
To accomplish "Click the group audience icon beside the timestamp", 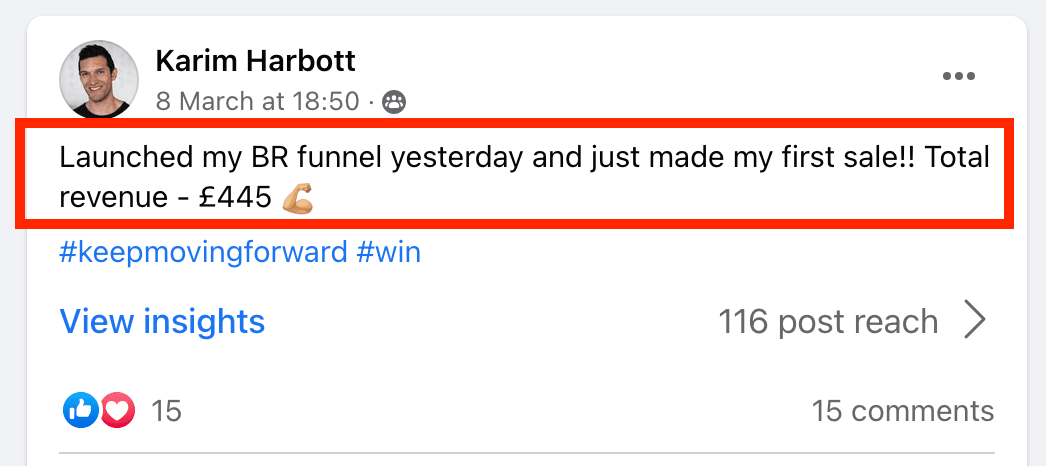I will 395,101.
